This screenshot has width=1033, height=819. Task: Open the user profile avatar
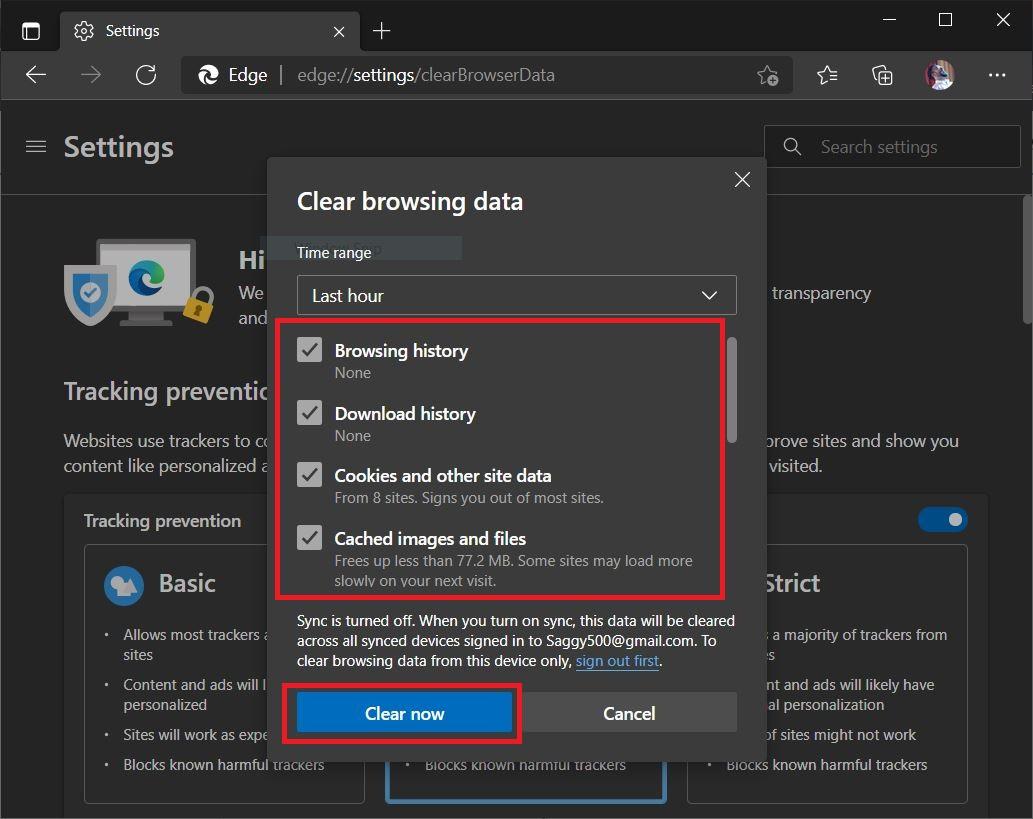pyautogui.click(x=939, y=75)
